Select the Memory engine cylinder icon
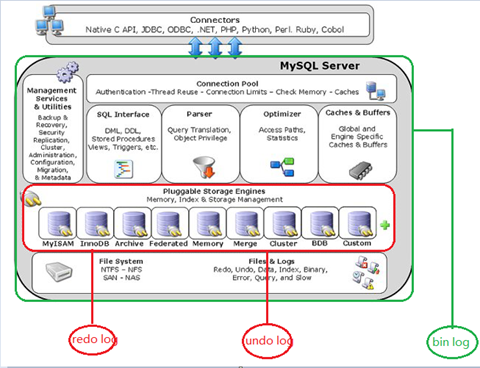 [x=209, y=223]
